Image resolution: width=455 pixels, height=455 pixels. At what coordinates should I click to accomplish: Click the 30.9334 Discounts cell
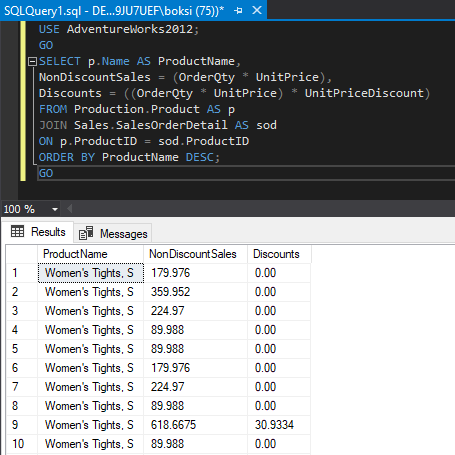(x=279, y=425)
